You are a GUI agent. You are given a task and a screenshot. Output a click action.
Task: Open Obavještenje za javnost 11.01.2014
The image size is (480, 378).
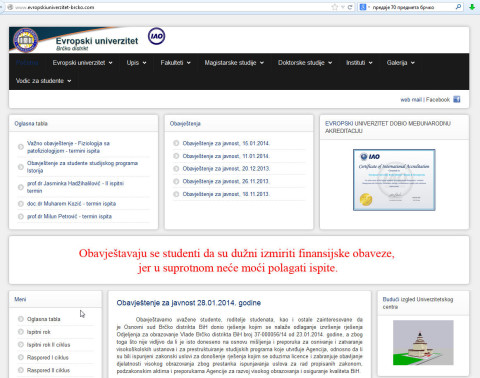click(x=226, y=156)
